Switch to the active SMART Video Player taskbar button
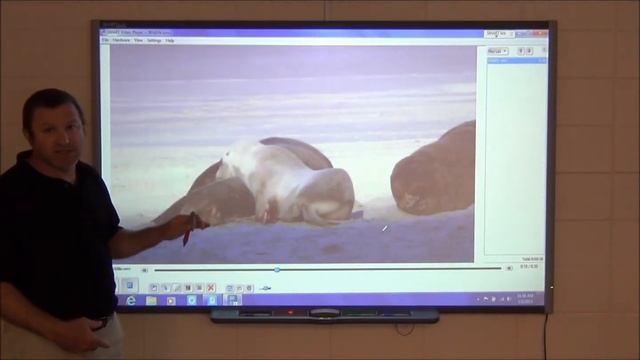640x360 pixels. (x=232, y=300)
